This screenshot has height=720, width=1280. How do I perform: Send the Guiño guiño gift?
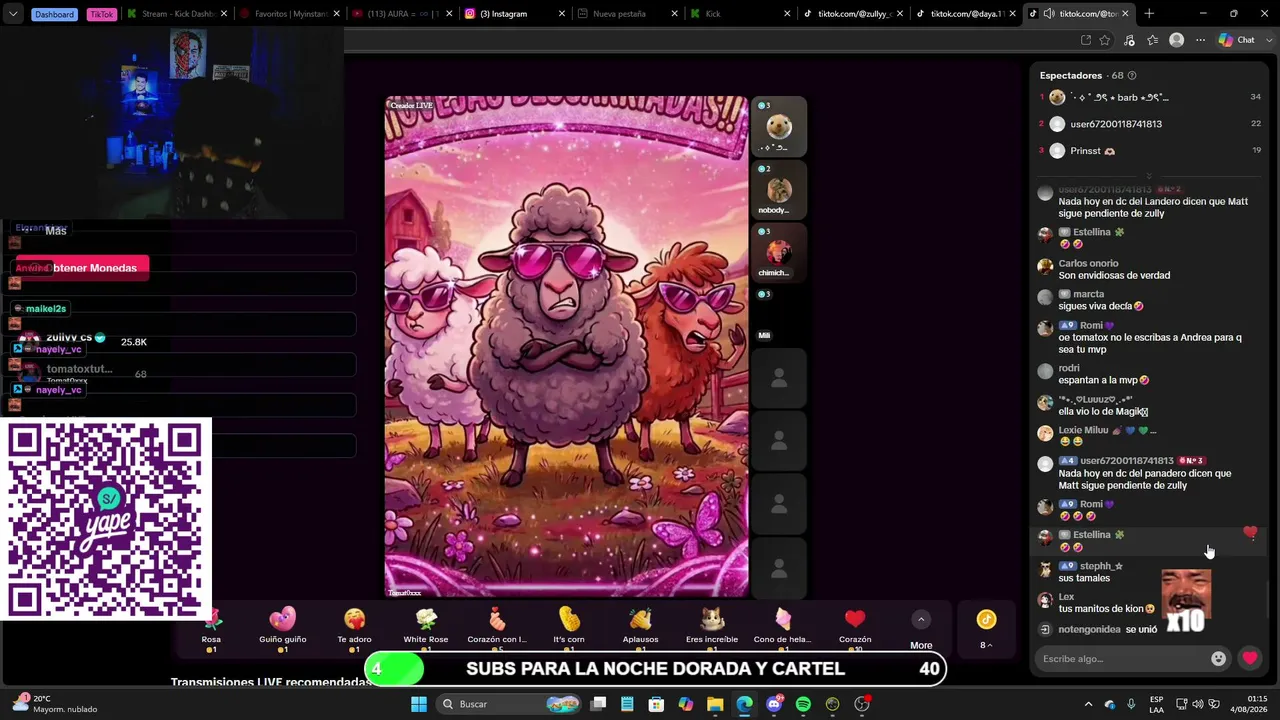tap(283, 629)
